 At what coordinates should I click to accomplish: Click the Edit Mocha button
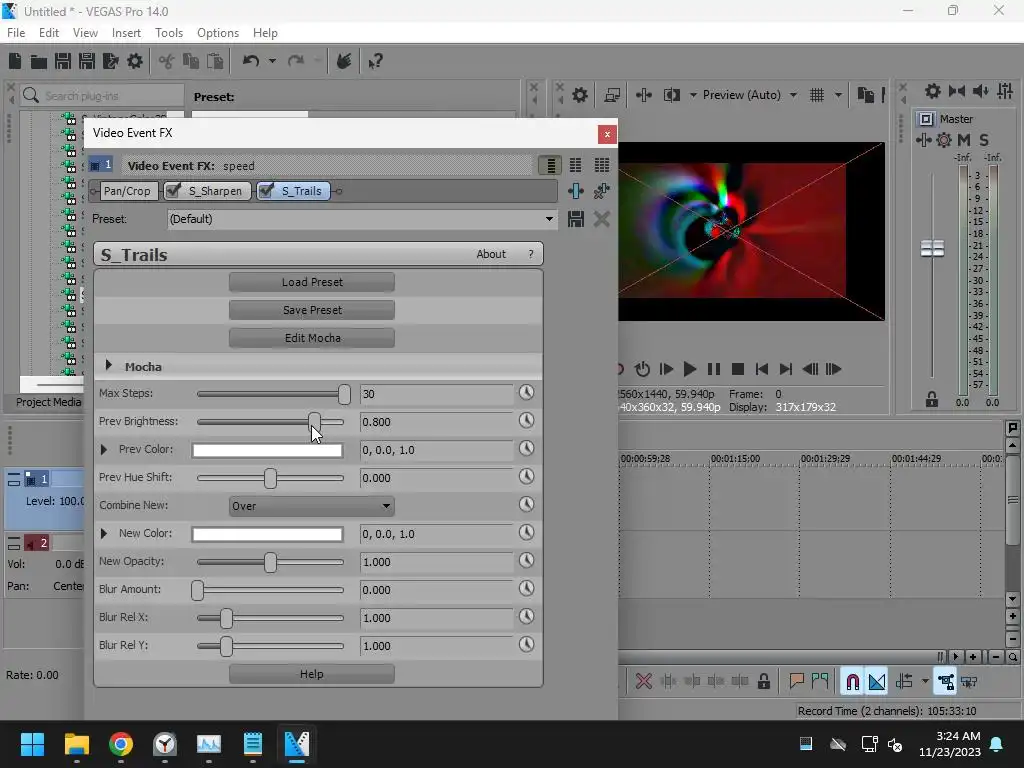pos(312,338)
